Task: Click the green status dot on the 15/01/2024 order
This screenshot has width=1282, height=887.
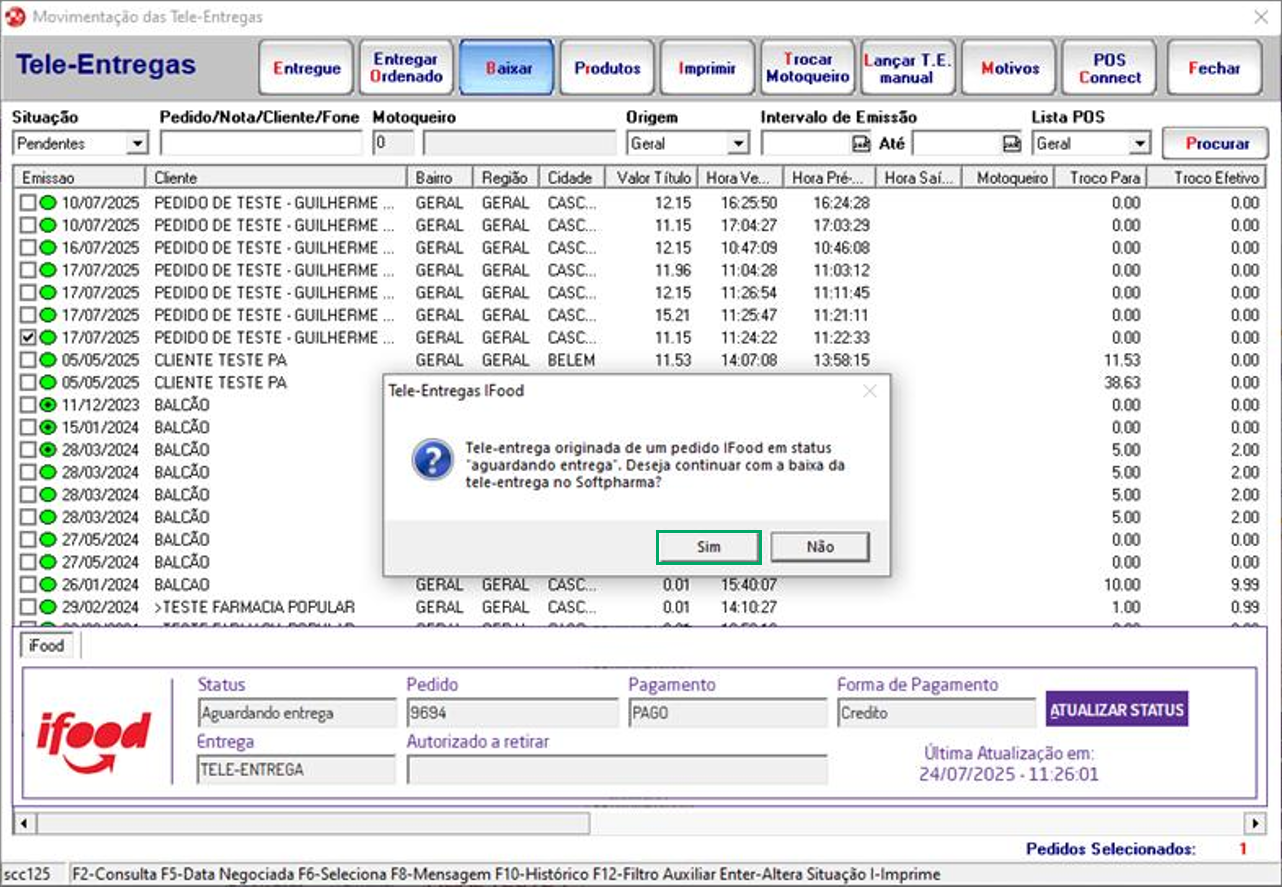Action: [48, 427]
